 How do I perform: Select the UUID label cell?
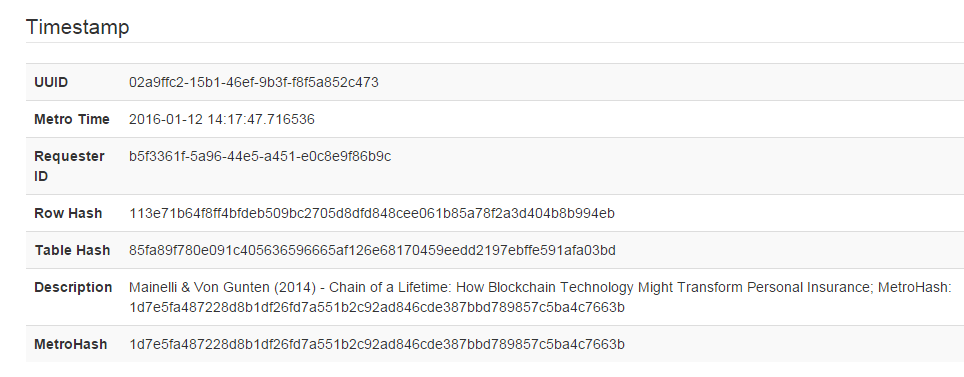[x=51, y=82]
